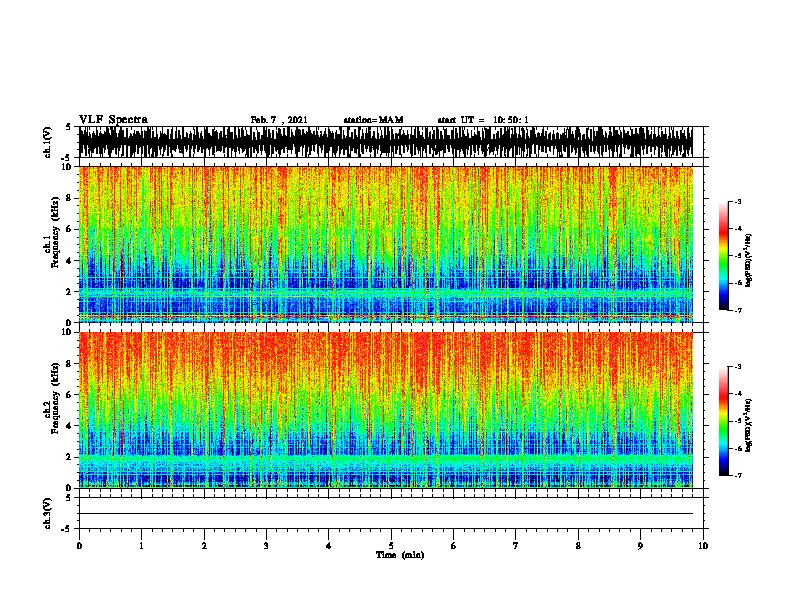Click the '5' tick on the time axis
792x612 pixels.
(x=391, y=546)
